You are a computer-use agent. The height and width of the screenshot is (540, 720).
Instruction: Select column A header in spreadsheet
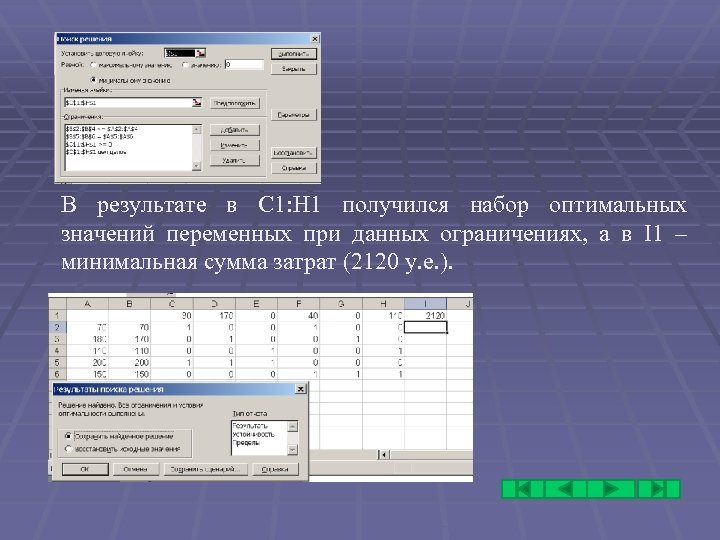[88, 304]
